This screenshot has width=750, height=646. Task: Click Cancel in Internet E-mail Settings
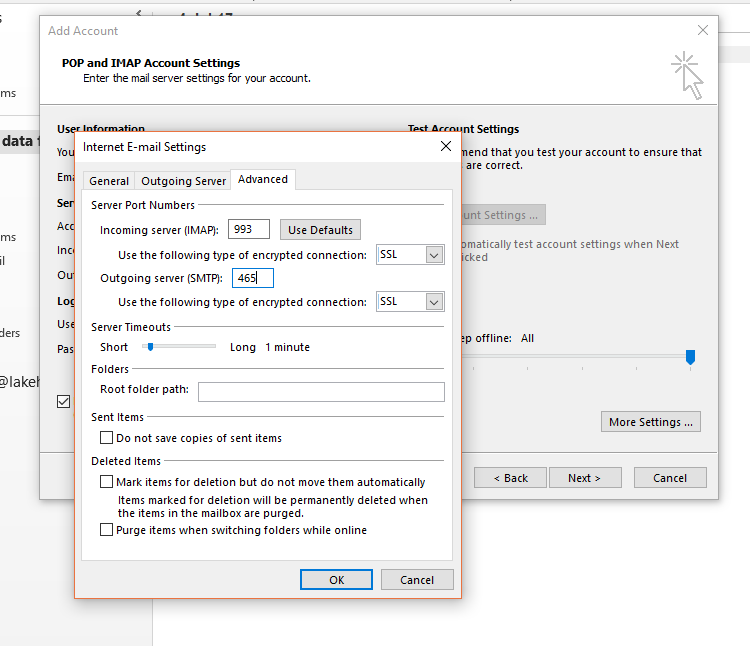click(417, 580)
